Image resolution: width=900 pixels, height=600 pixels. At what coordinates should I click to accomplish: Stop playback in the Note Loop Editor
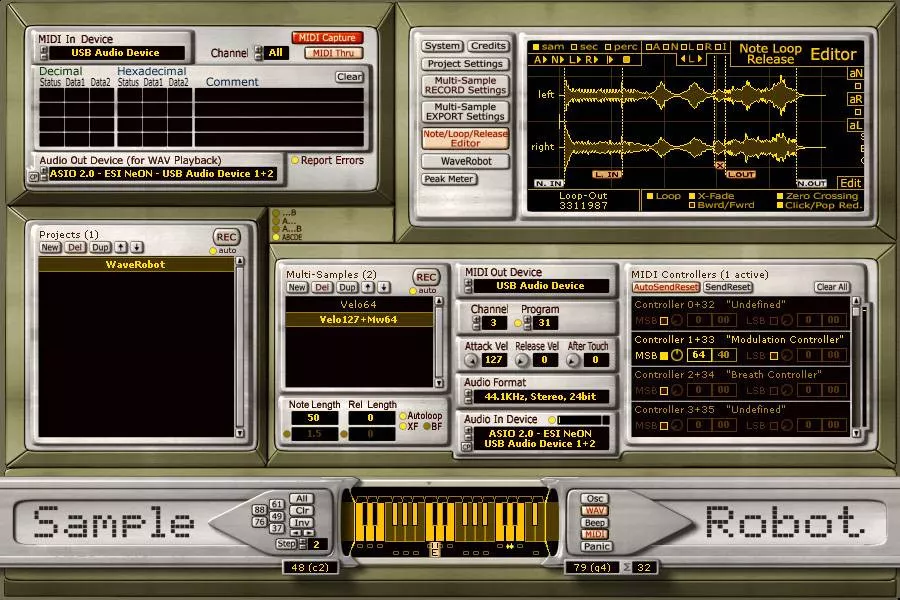[x=627, y=59]
